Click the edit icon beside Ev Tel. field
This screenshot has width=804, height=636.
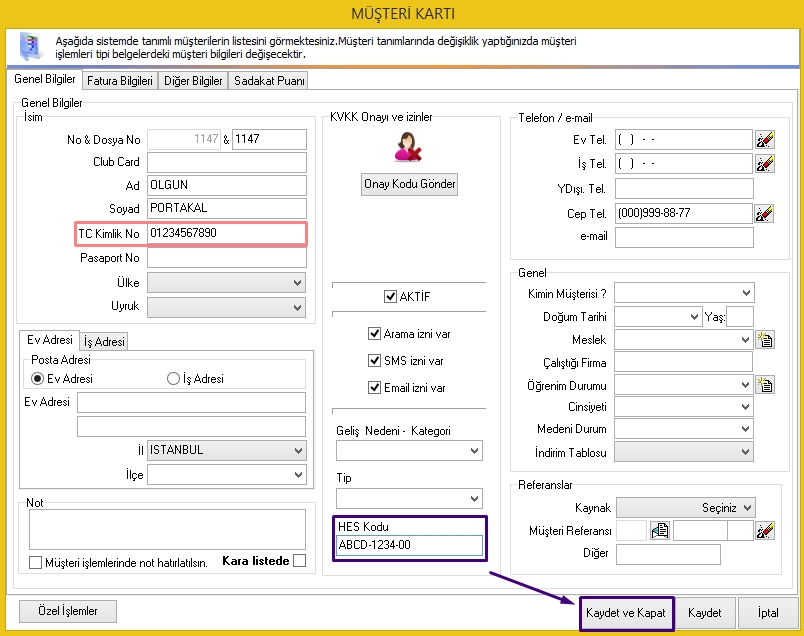[x=765, y=140]
